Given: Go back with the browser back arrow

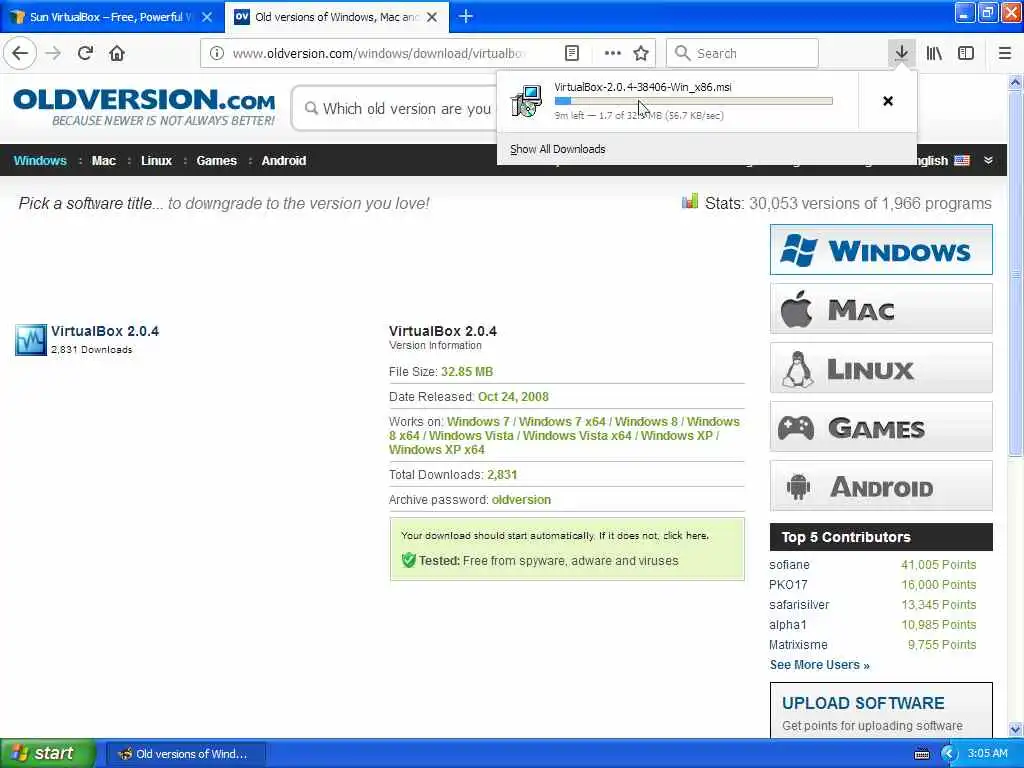Looking at the screenshot, I should click(x=20, y=53).
